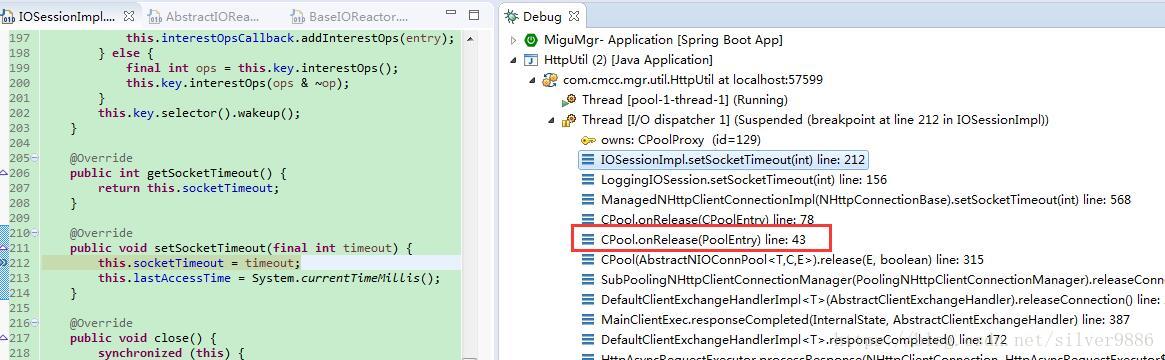The height and width of the screenshot is (360, 1165).
Task: Click 'return this.socketTimeout;' code line
Action: click(x=189, y=188)
